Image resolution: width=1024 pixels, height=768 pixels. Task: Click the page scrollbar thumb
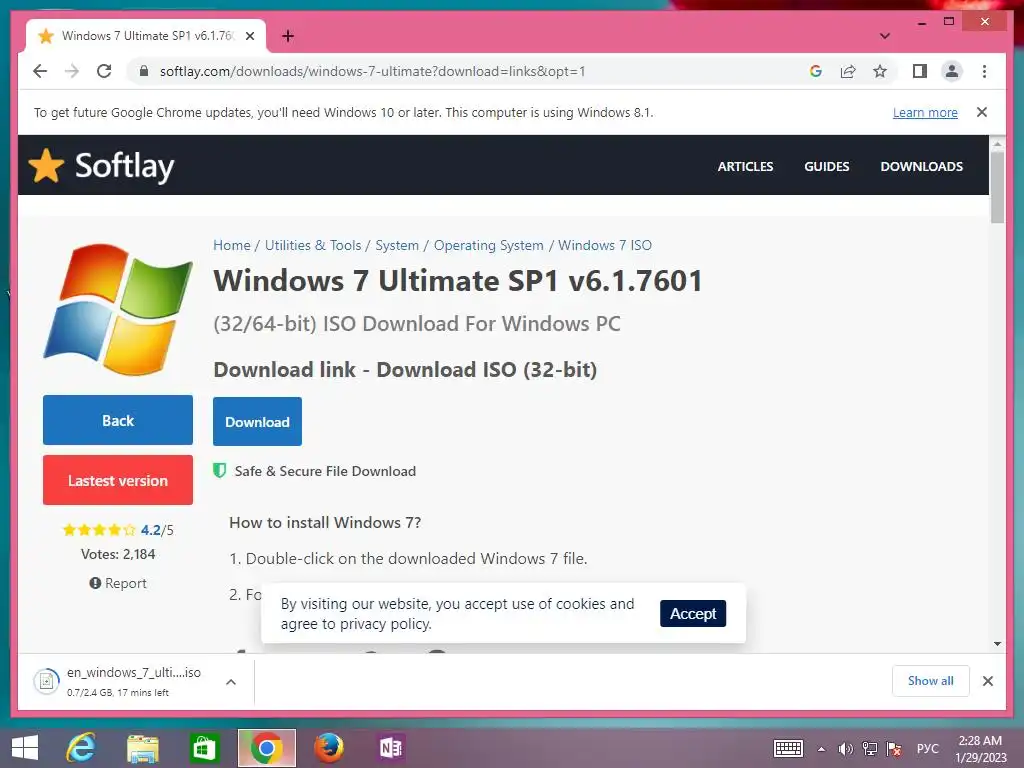pyautogui.click(x=997, y=187)
